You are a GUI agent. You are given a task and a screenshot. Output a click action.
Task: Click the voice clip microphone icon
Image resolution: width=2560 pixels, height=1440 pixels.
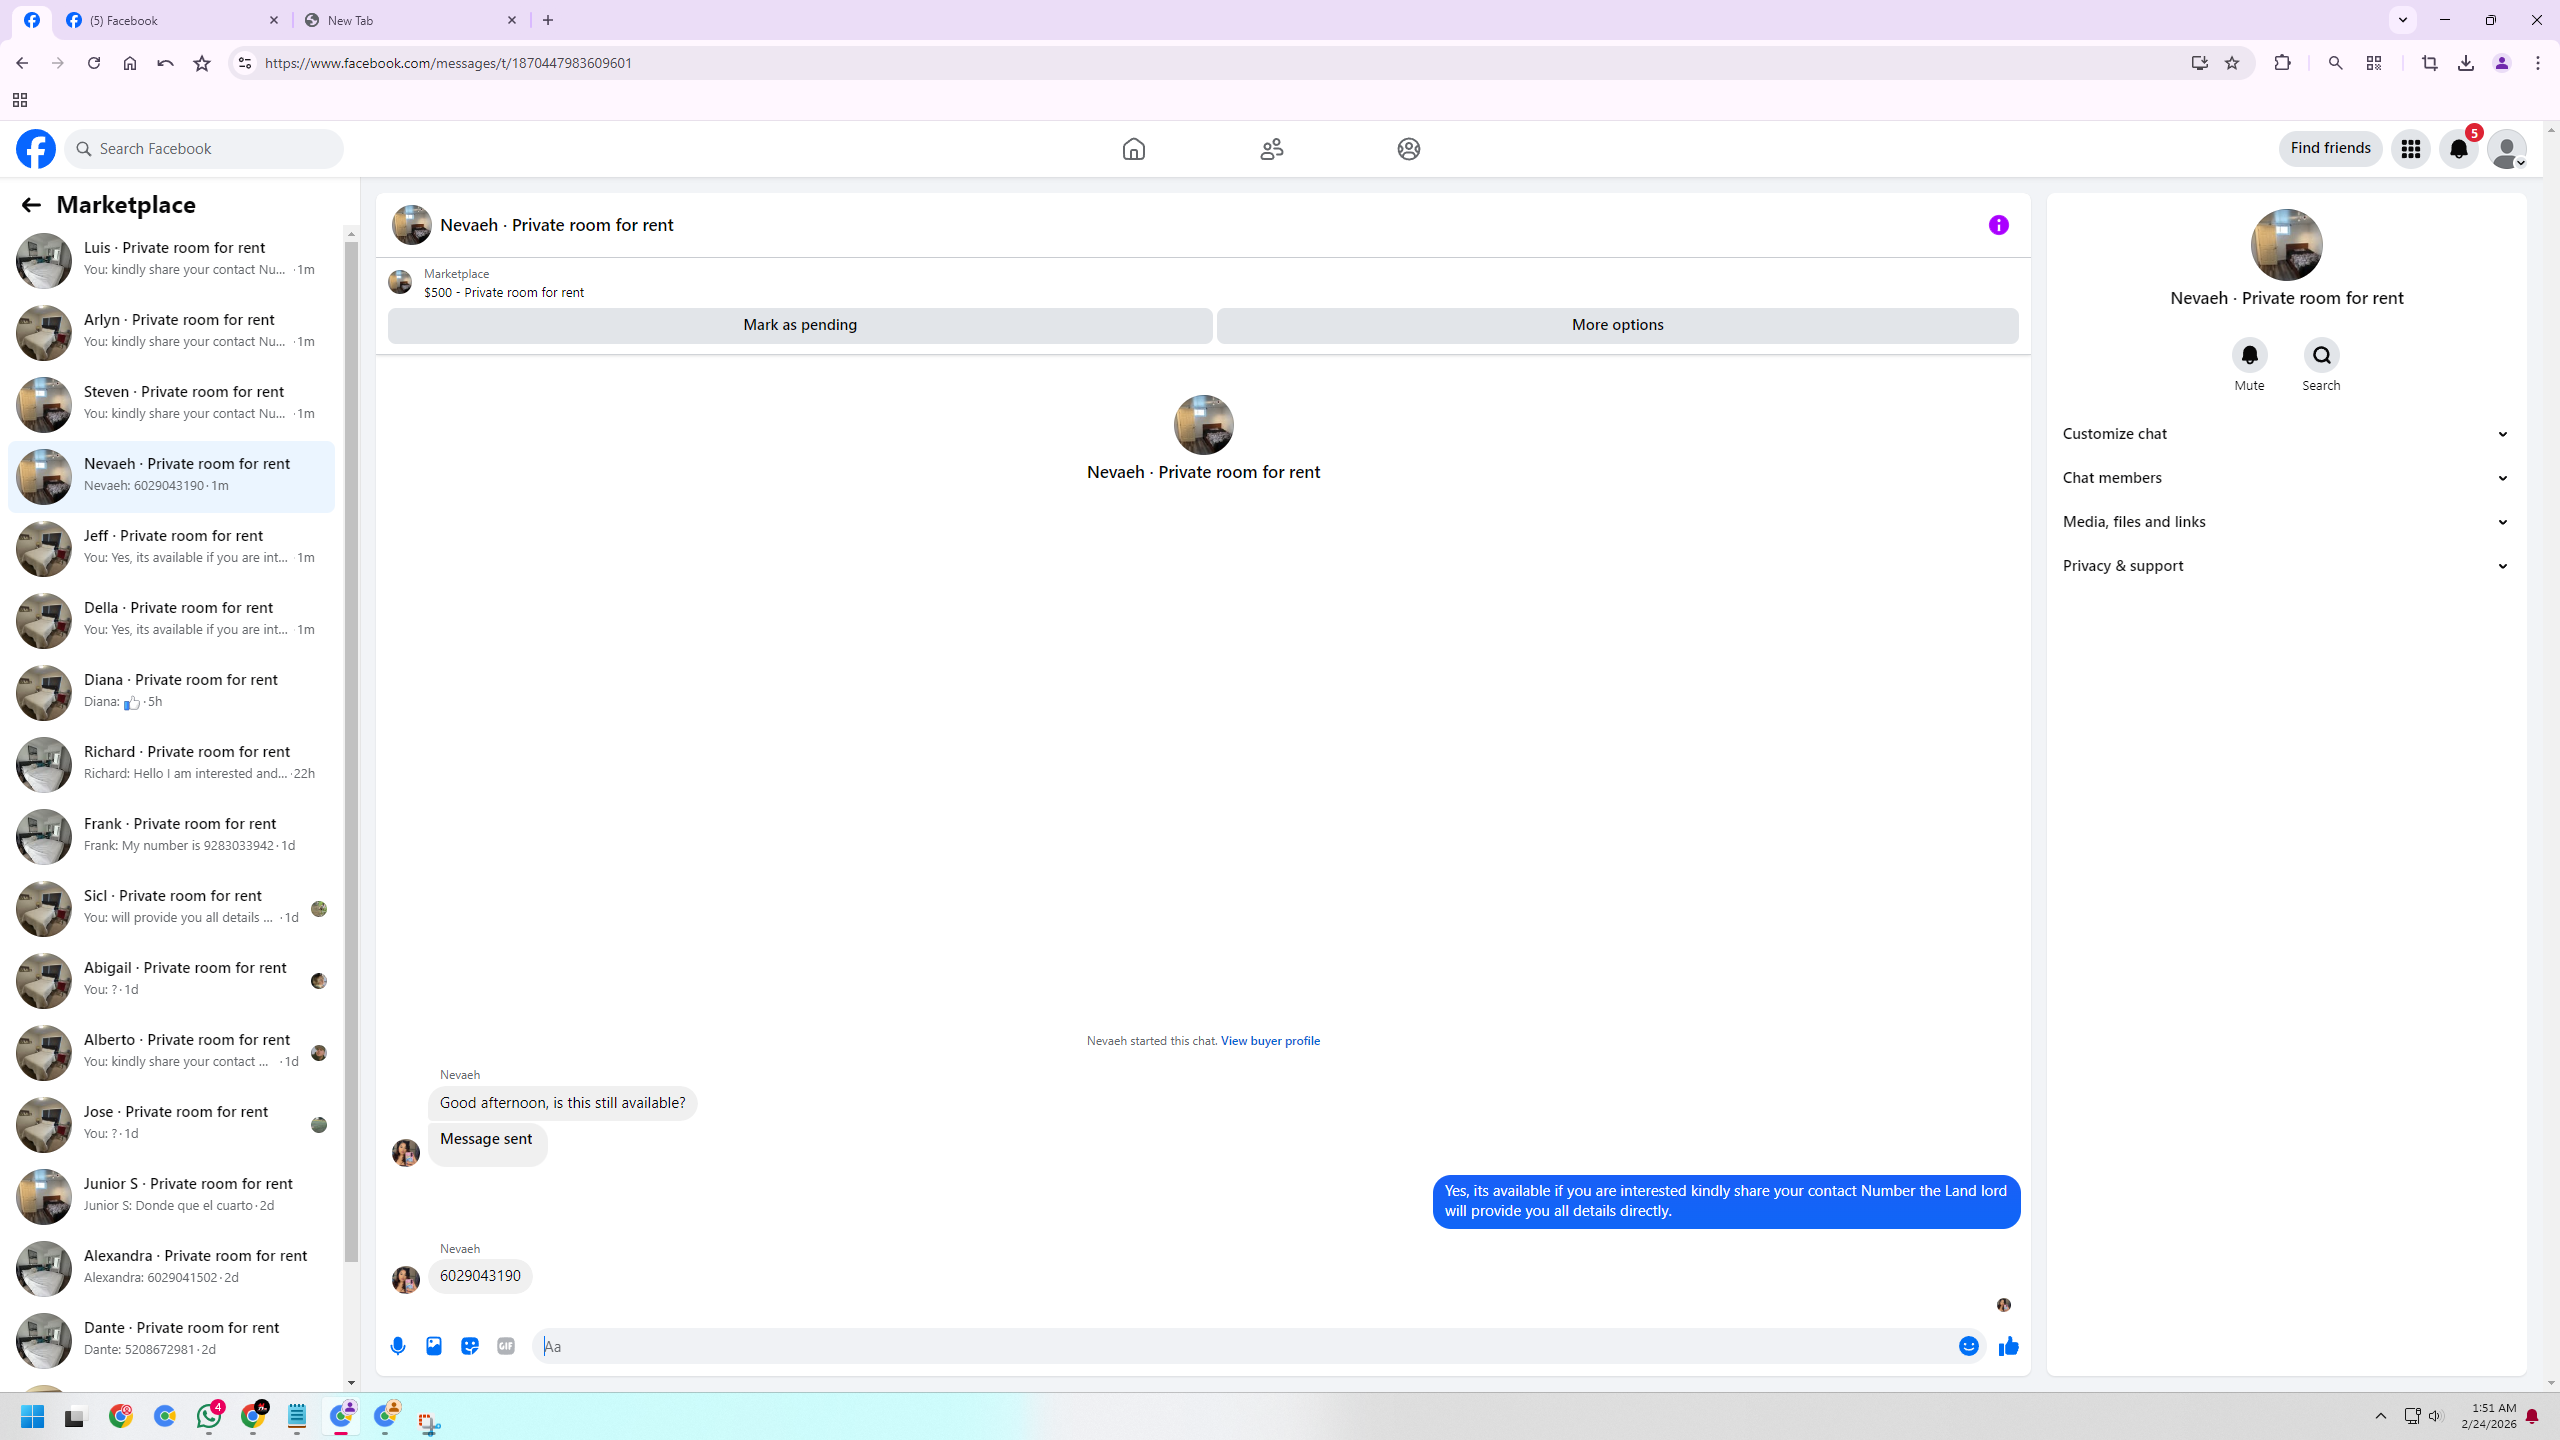click(x=398, y=1346)
